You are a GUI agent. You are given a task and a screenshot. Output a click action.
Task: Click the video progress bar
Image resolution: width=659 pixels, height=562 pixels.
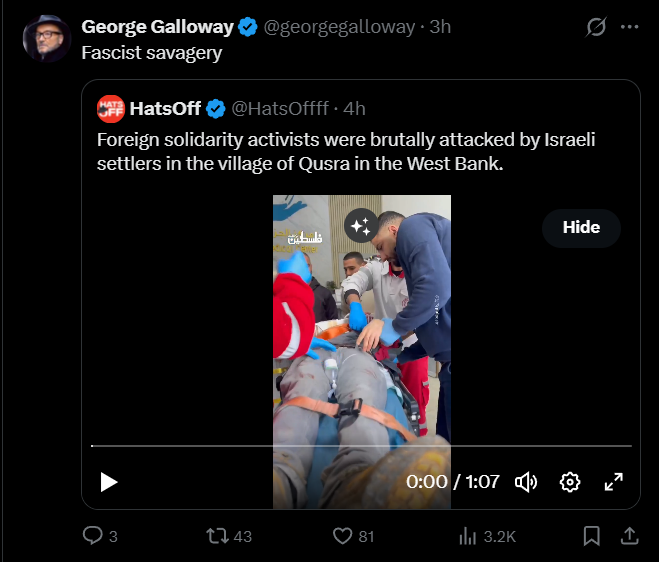(x=360, y=445)
